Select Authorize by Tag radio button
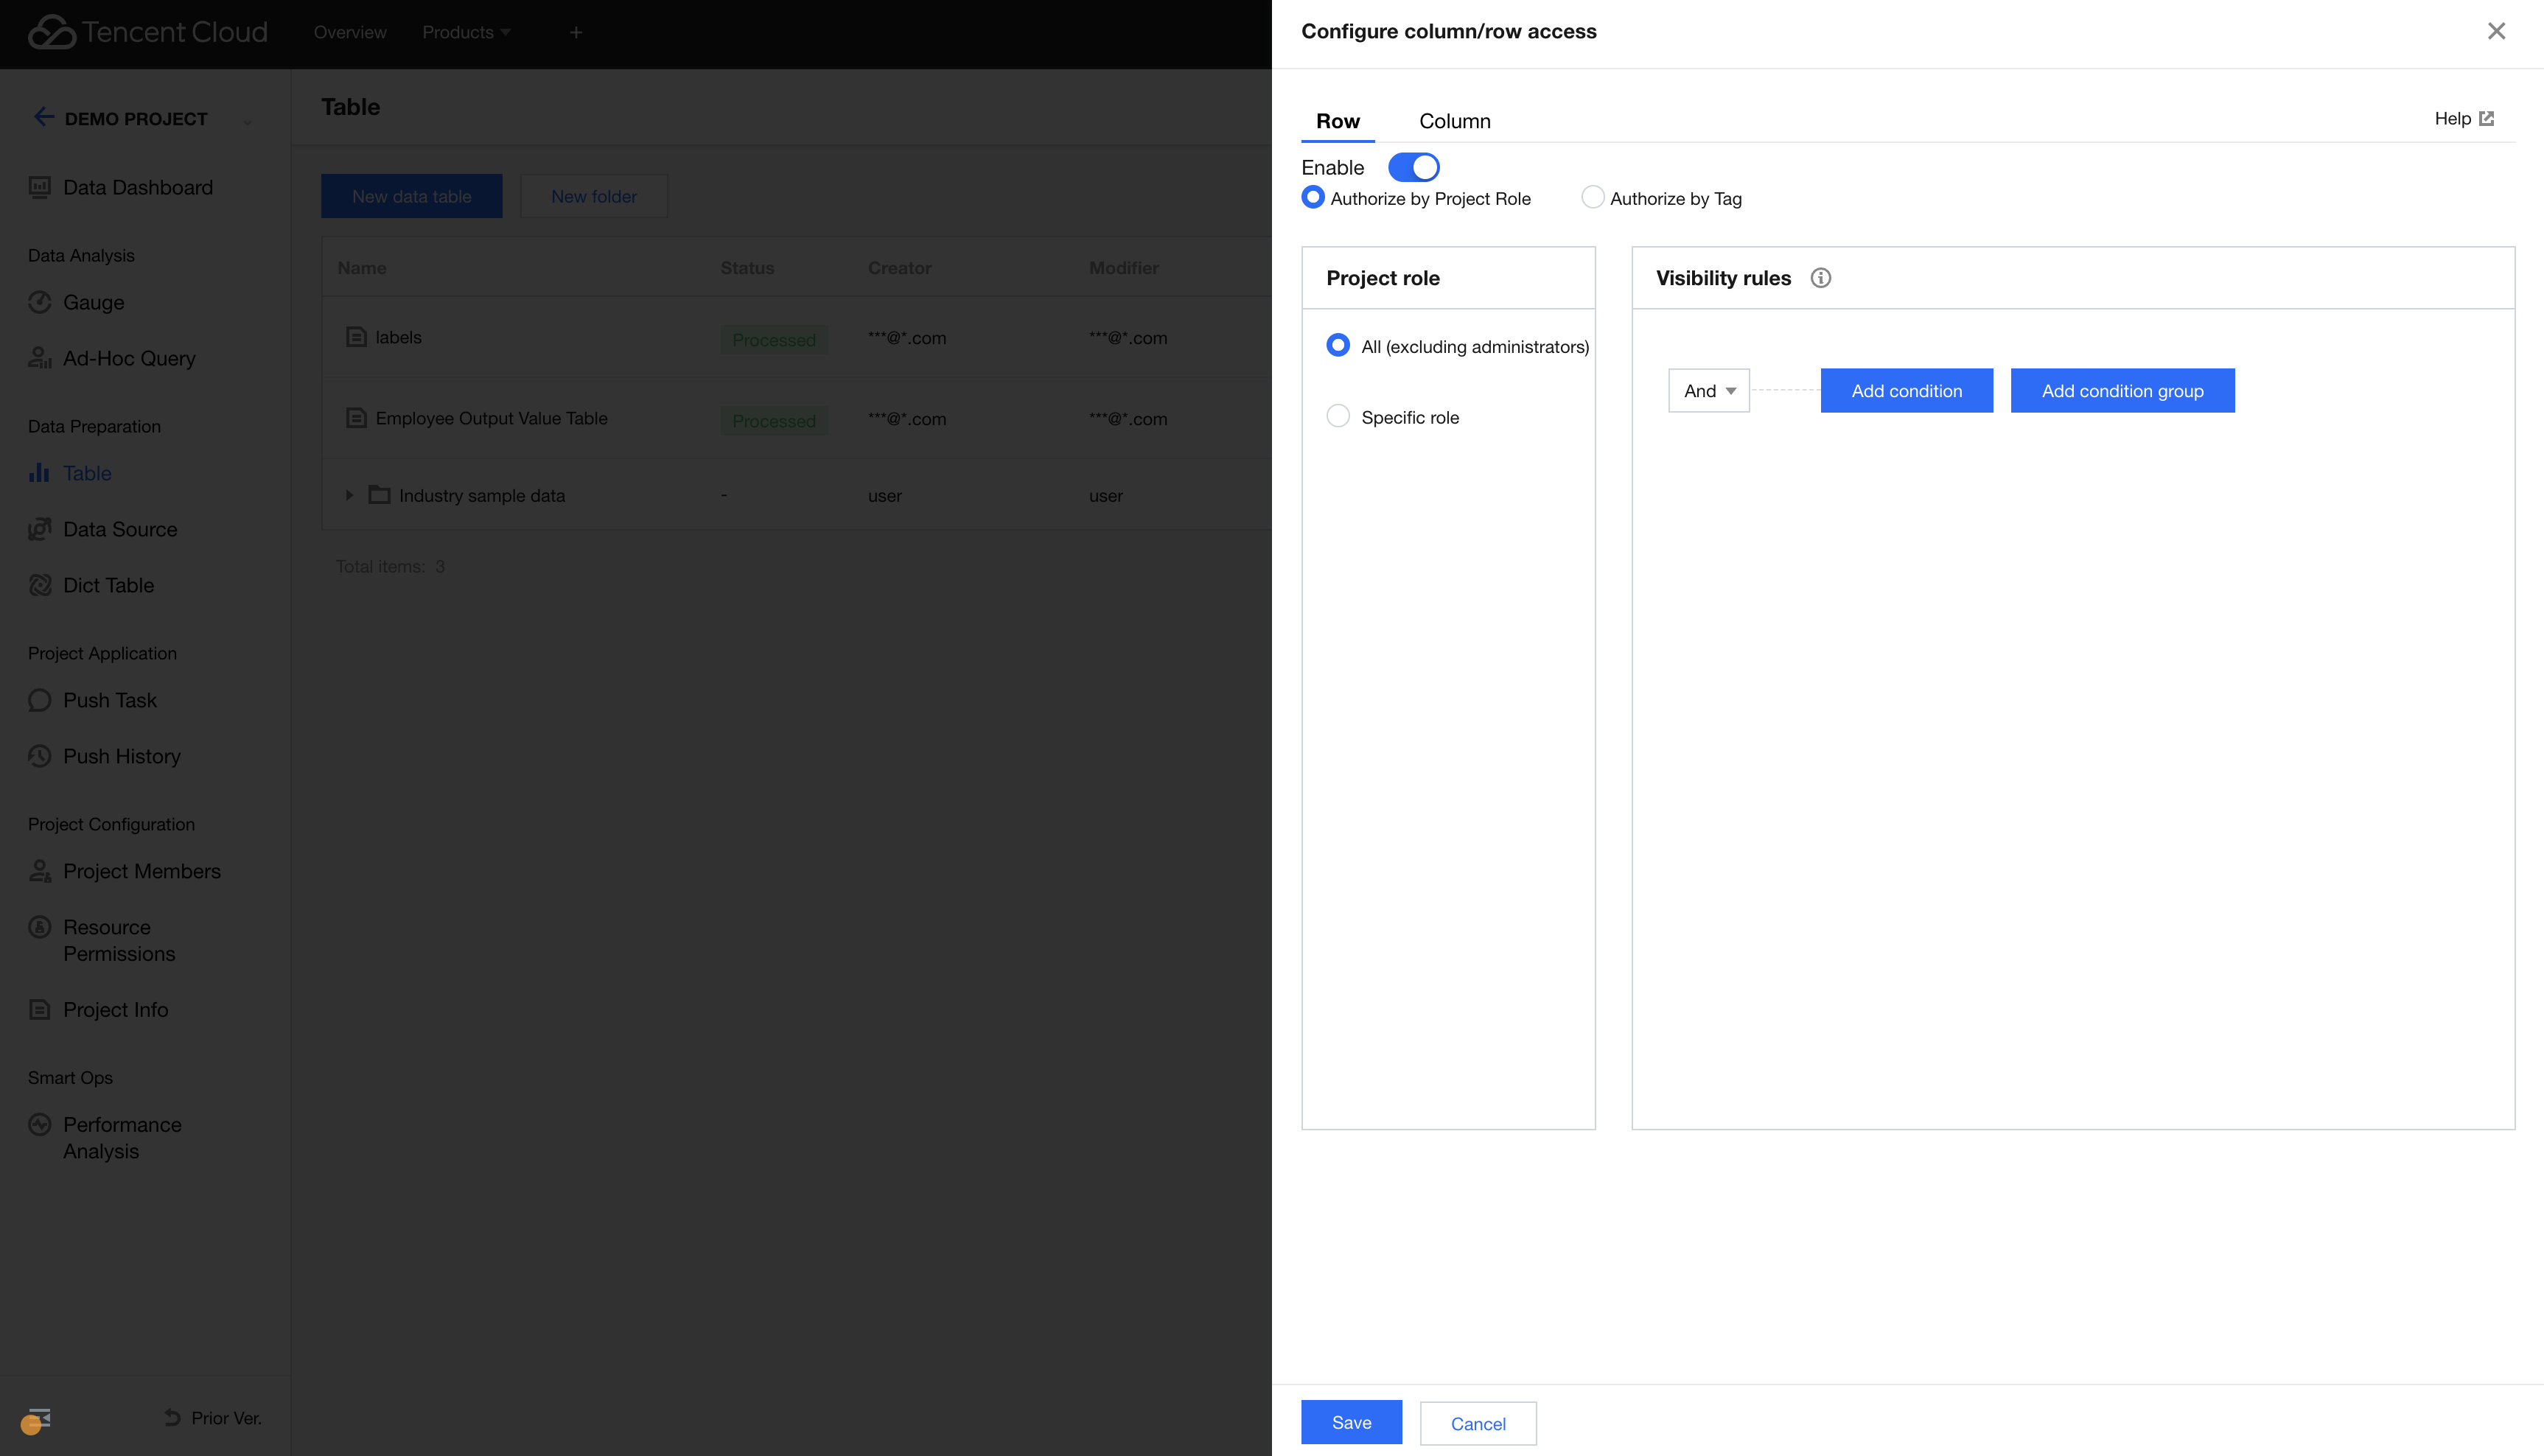Image resolution: width=2544 pixels, height=1456 pixels. (x=1592, y=198)
